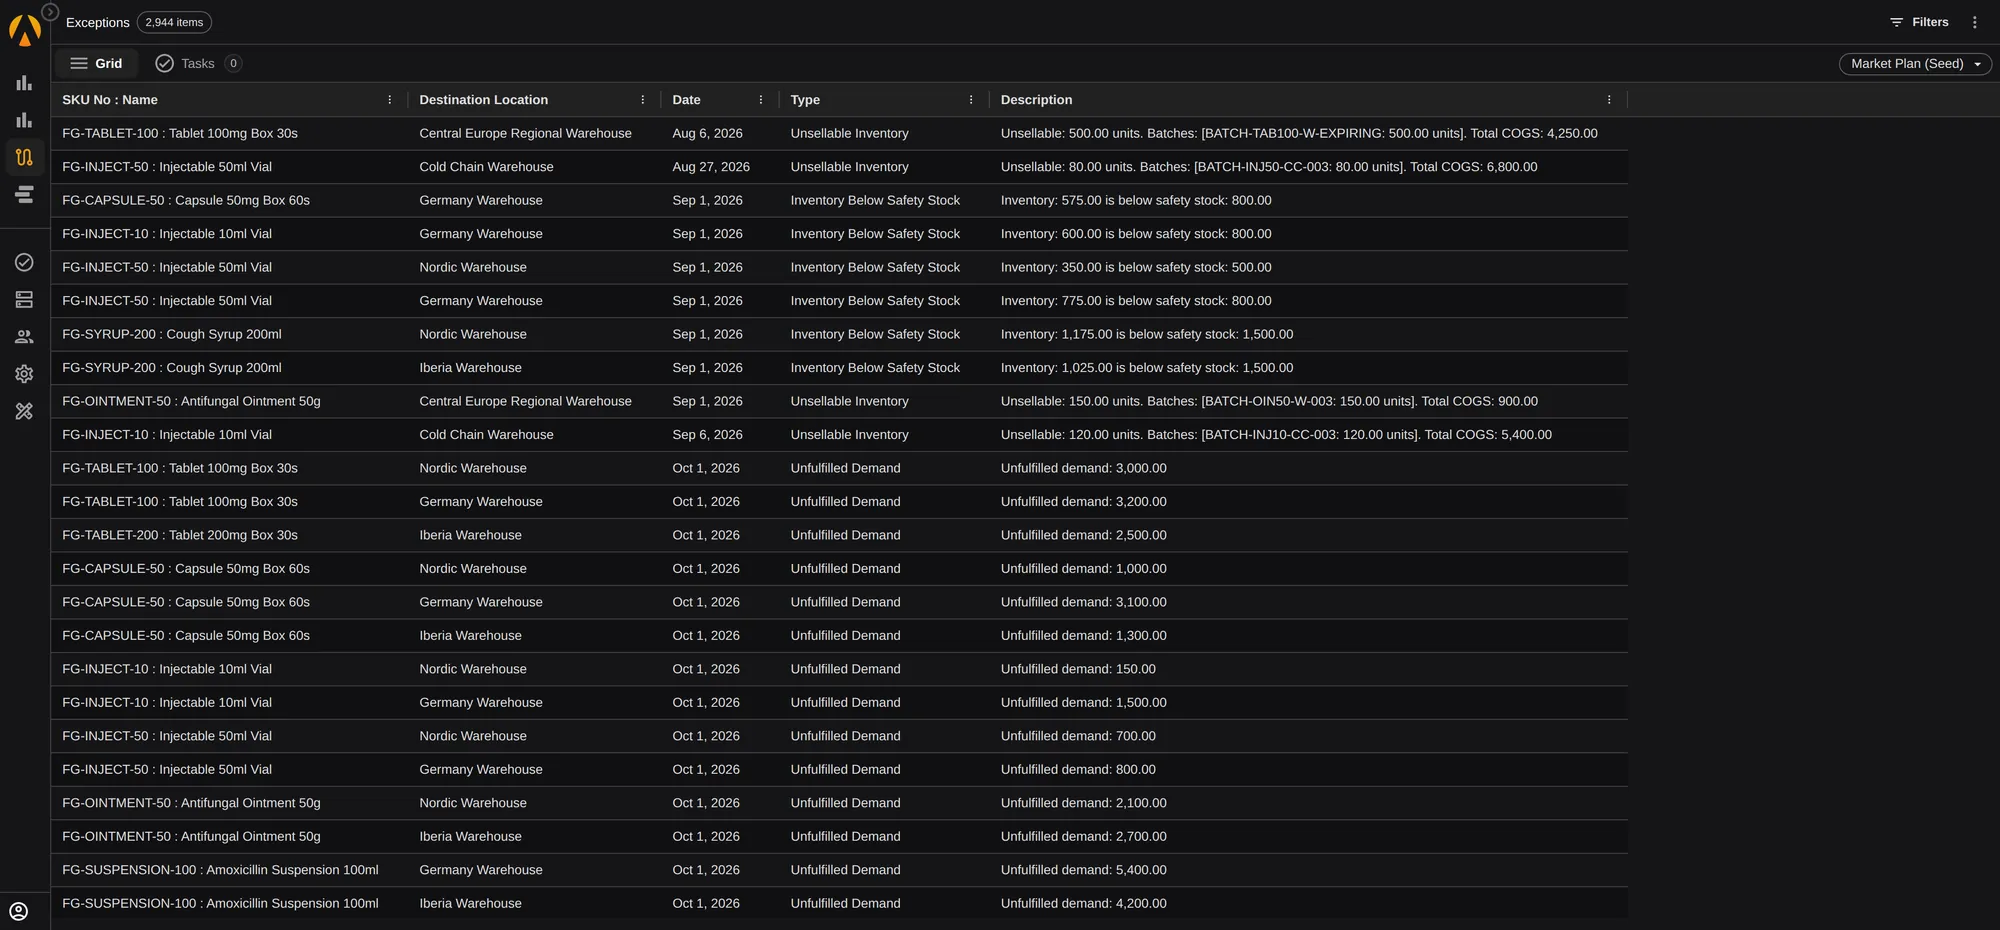
Task: Sort by Type column header
Action: pos(805,100)
